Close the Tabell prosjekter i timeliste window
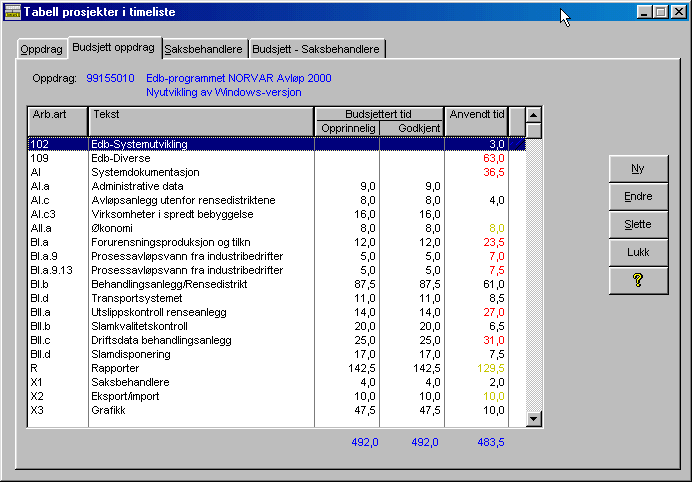This screenshot has height=482, width=692. tap(678, 11)
